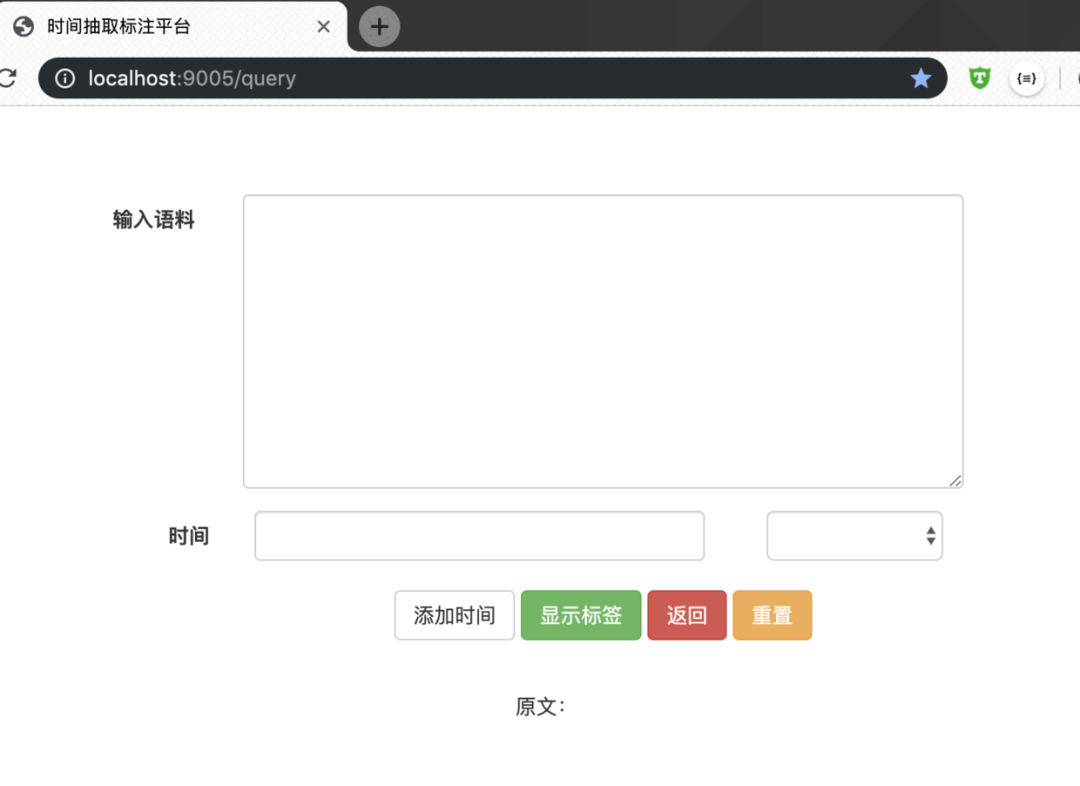The width and height of the screenshot is (1080, 786).
Task: Open the JSON braces extension icon
Action: [x=1026, y=79]
